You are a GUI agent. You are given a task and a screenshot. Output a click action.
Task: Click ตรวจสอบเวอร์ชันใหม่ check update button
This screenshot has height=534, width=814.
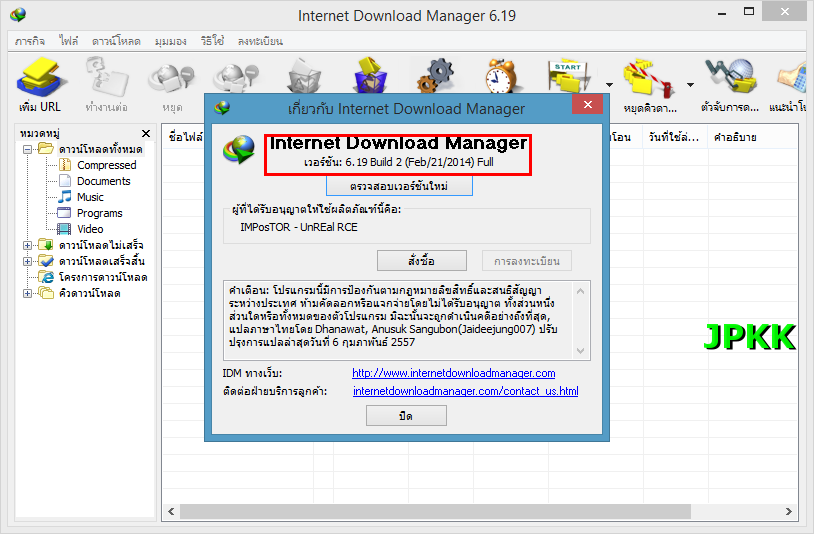tap(399, 186)
